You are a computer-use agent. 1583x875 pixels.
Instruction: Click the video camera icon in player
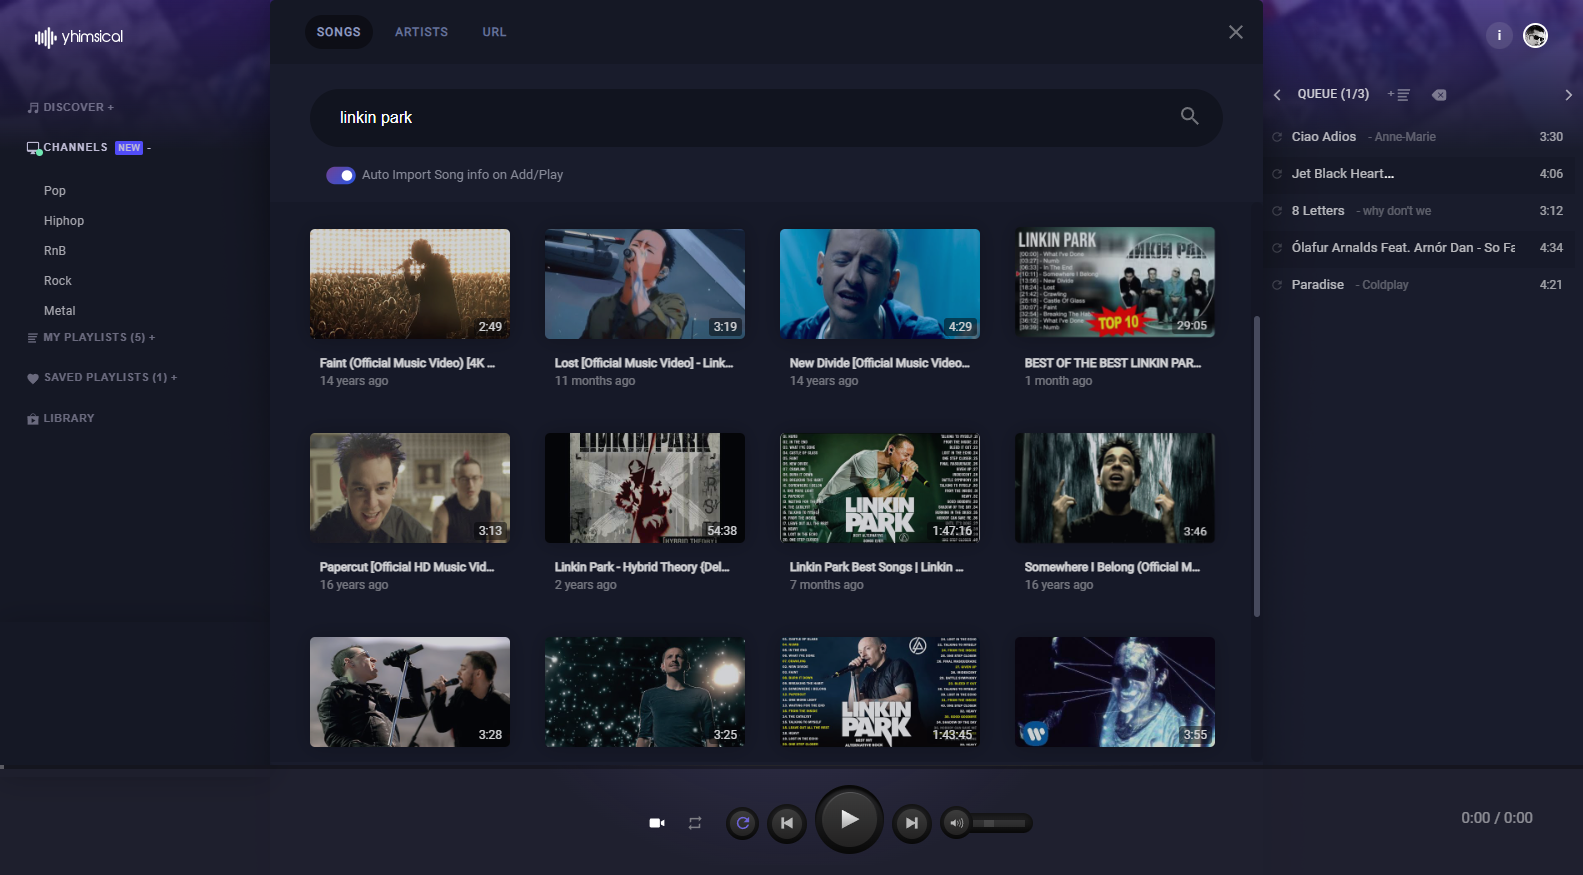657,823
